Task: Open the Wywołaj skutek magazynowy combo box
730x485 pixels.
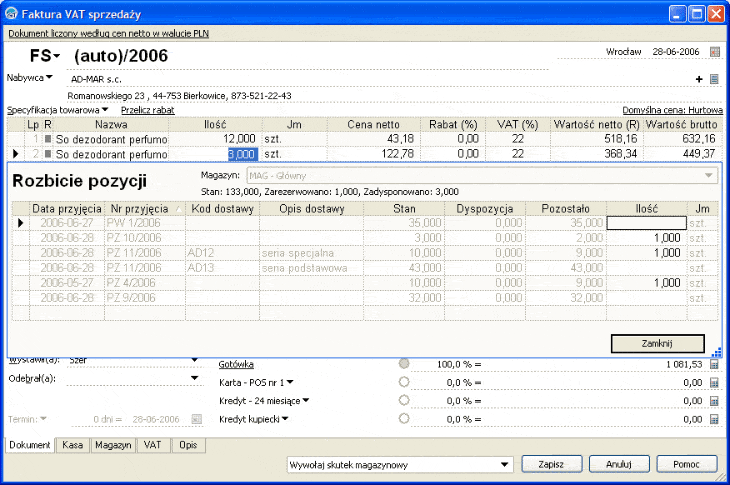Action: point(400,465)
